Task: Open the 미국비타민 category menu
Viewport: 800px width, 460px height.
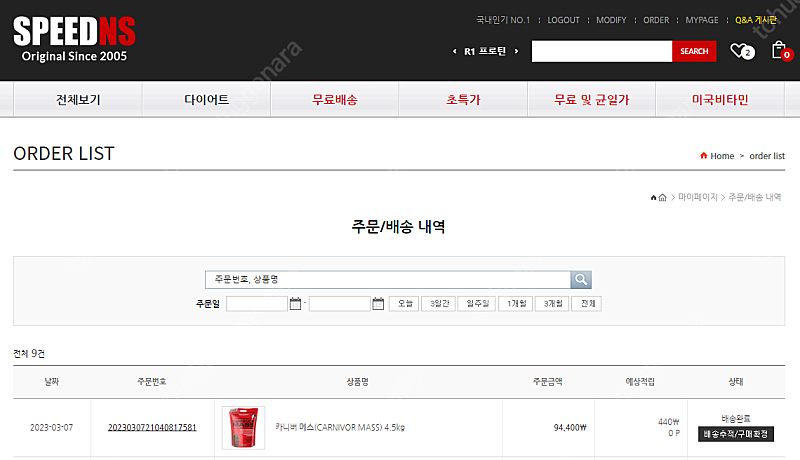Action: coord(720,100)
